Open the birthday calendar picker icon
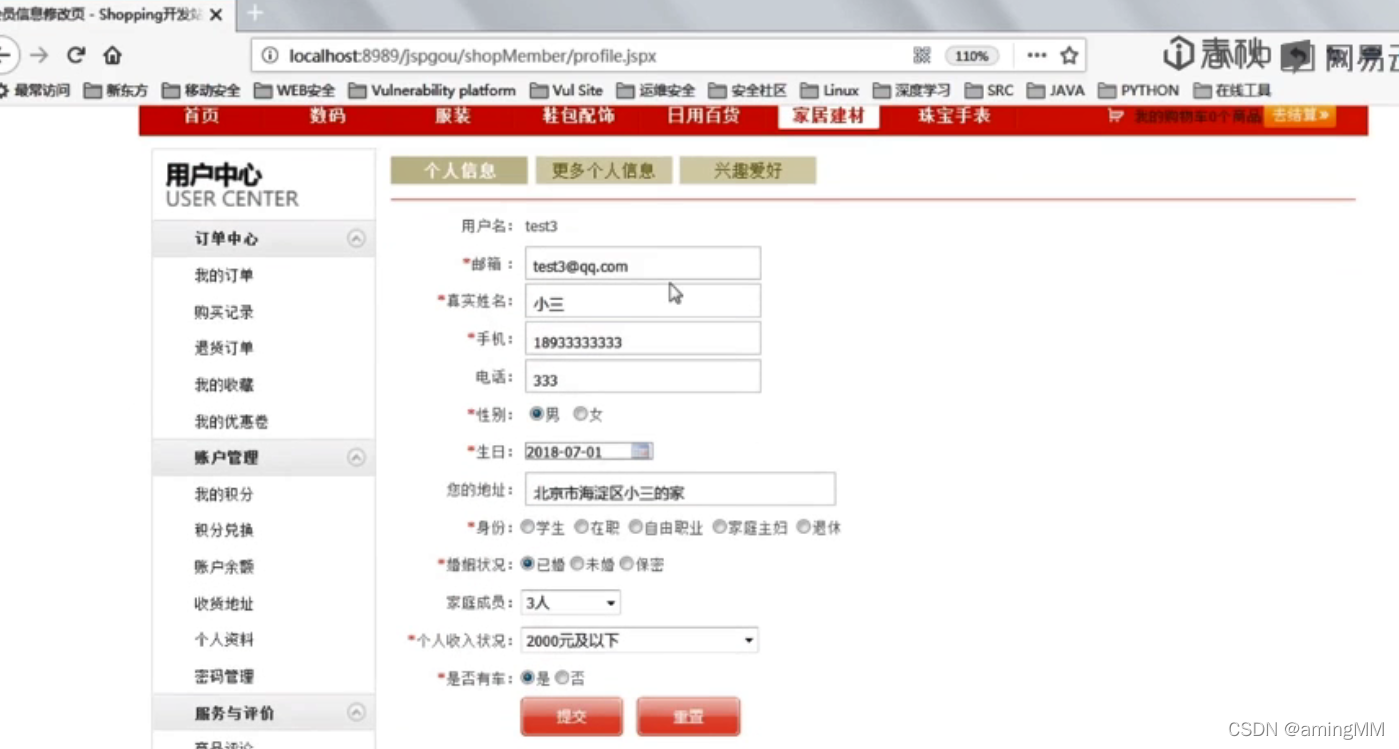The width and height of the screenshot is (1399, 749). pyautogui.click(x=642, y=451)
